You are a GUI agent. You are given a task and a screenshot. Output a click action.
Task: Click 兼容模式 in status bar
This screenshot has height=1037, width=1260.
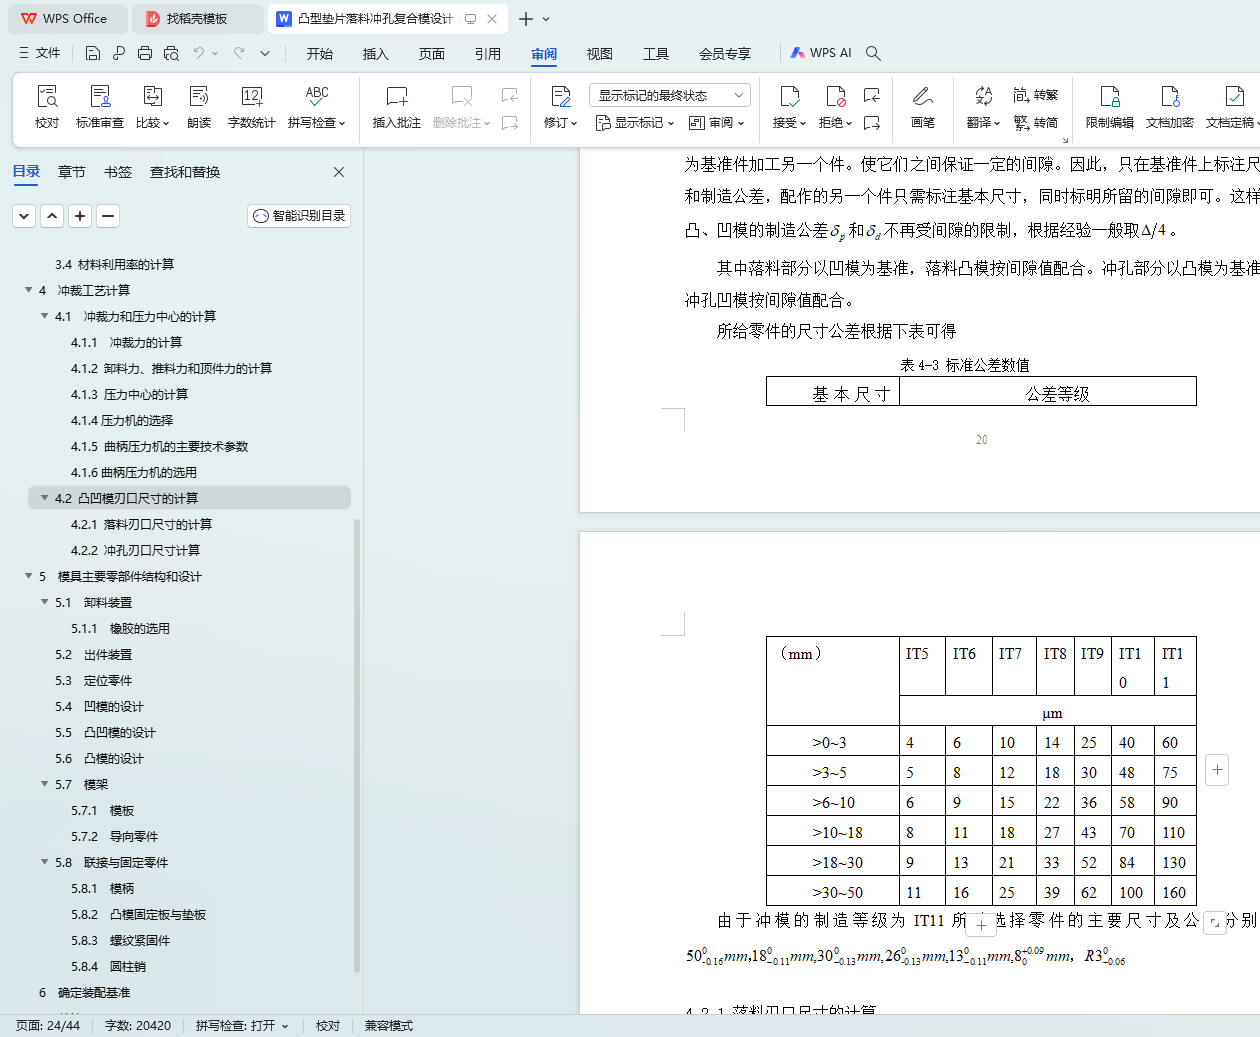pyautogui.click(x=389, y=1026)
